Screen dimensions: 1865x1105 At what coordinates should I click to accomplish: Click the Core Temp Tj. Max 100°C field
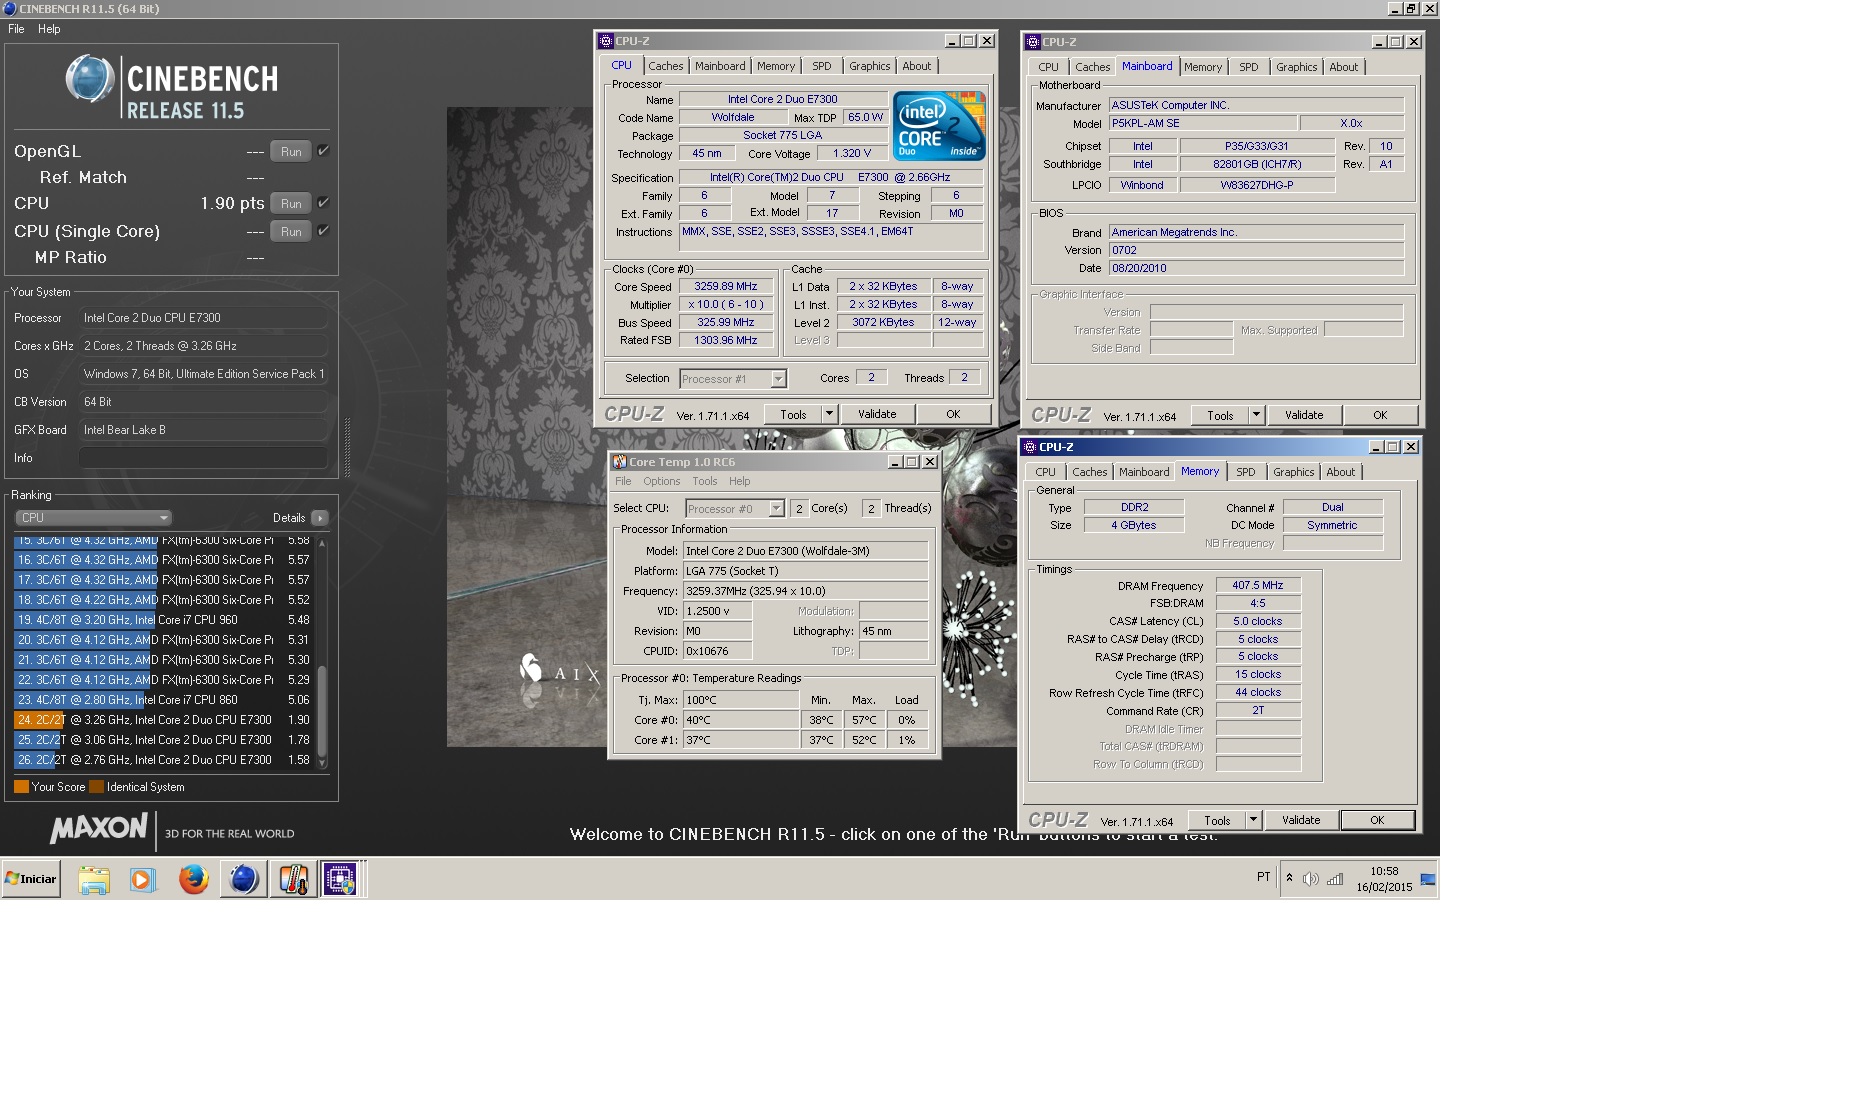741,700
